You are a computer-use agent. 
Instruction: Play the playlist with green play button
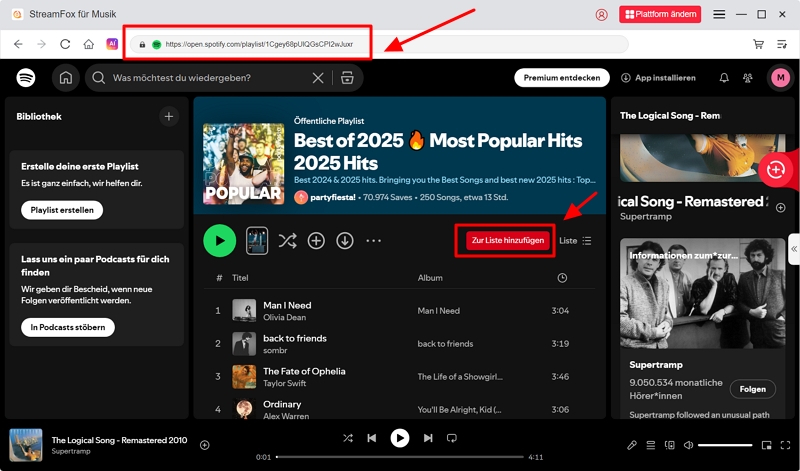pyautogui.click(x=219, y=240)
